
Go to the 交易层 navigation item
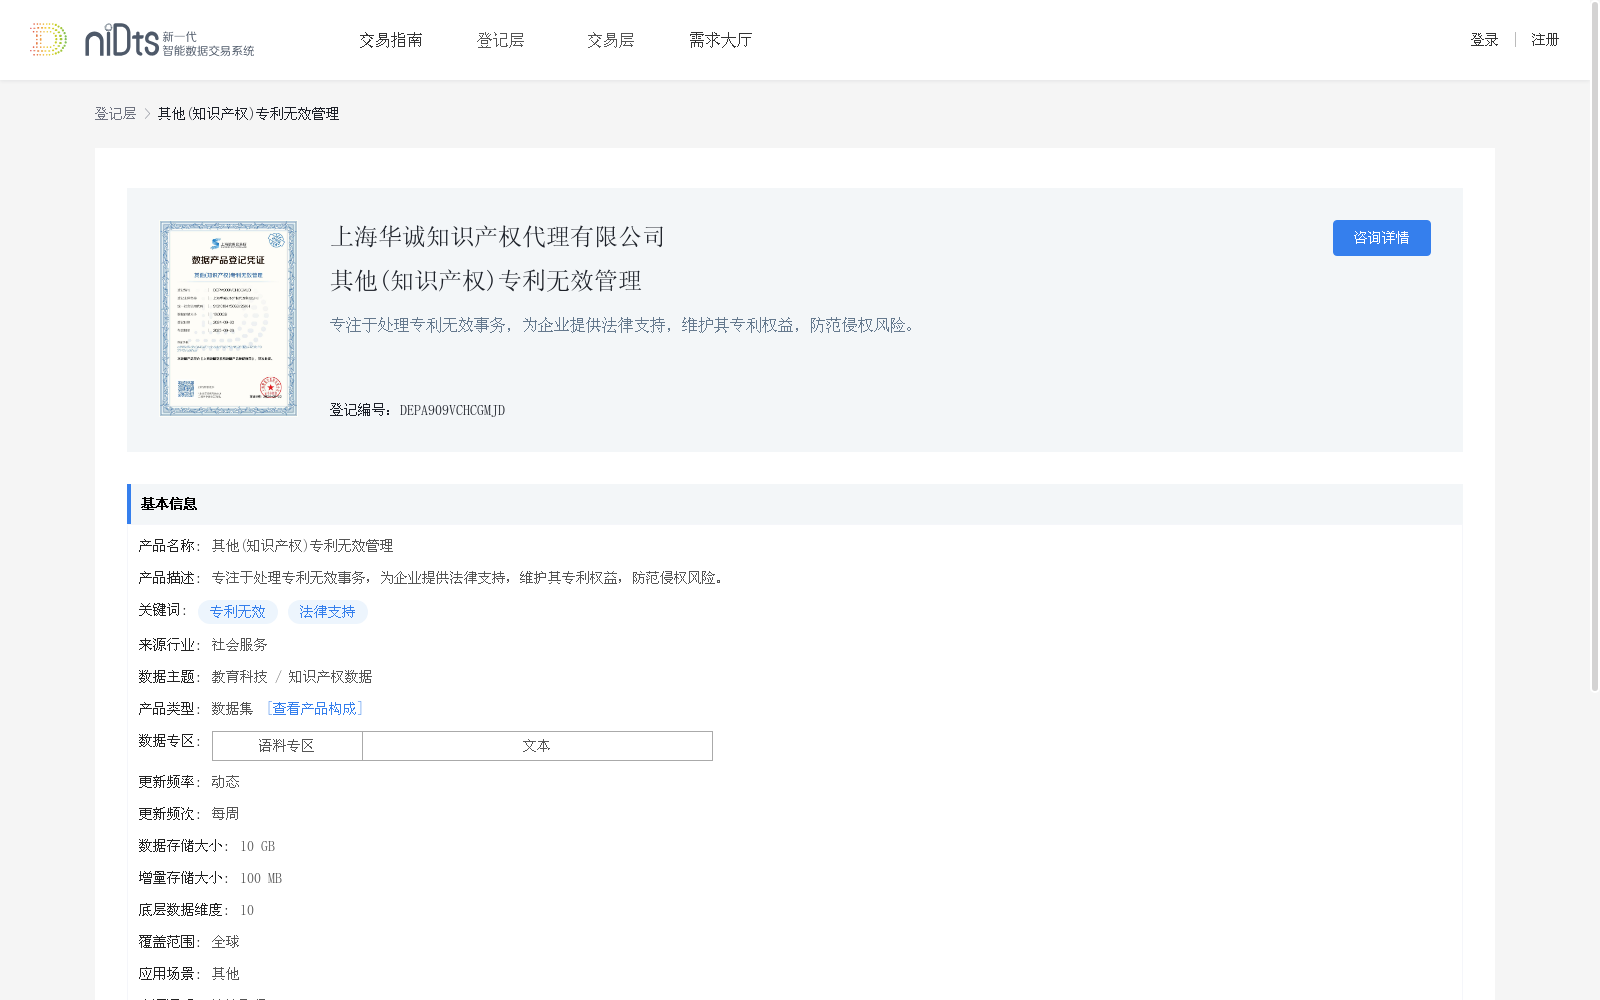point(611,40)
